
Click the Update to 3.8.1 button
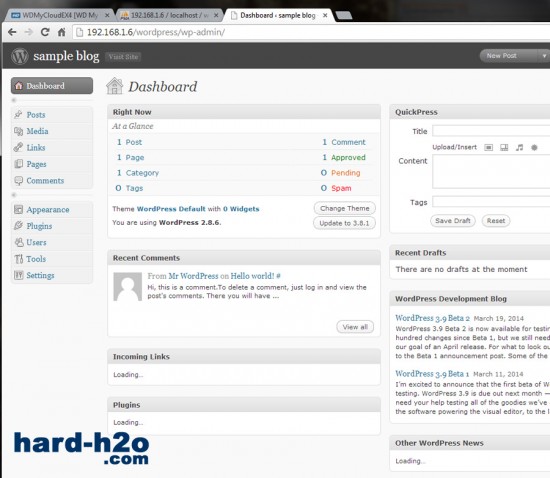344,223
